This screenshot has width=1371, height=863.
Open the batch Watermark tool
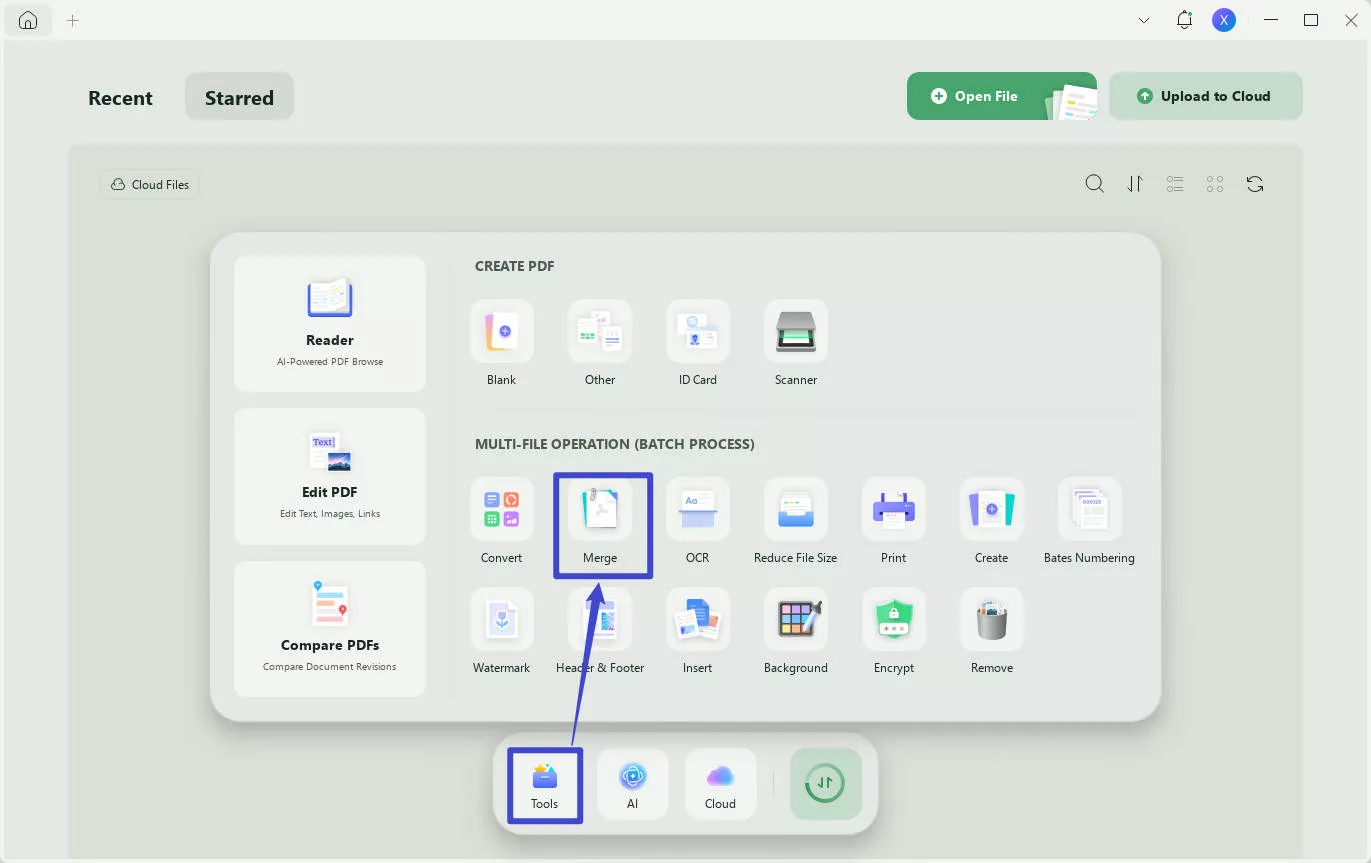[x=502, y=630]
